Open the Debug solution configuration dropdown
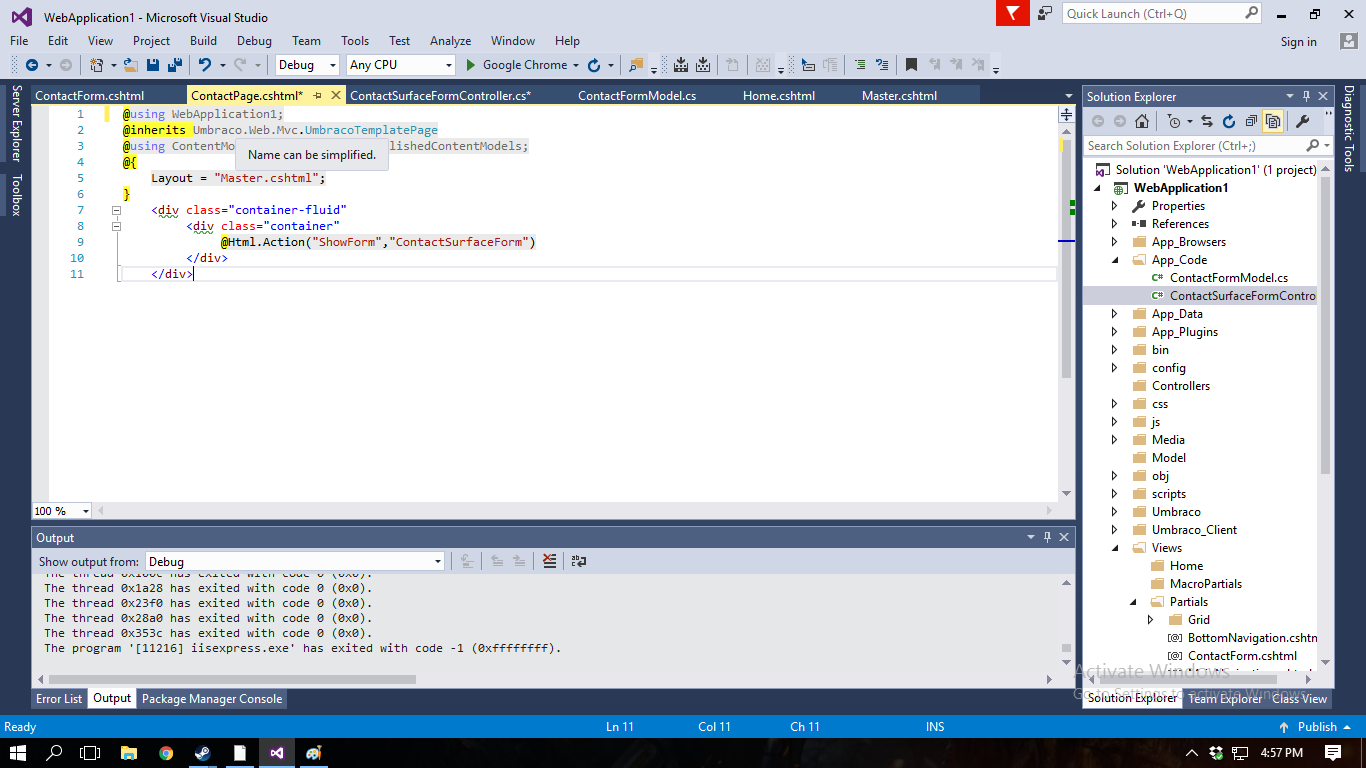 pyautogui.click(x=308, y=65)
